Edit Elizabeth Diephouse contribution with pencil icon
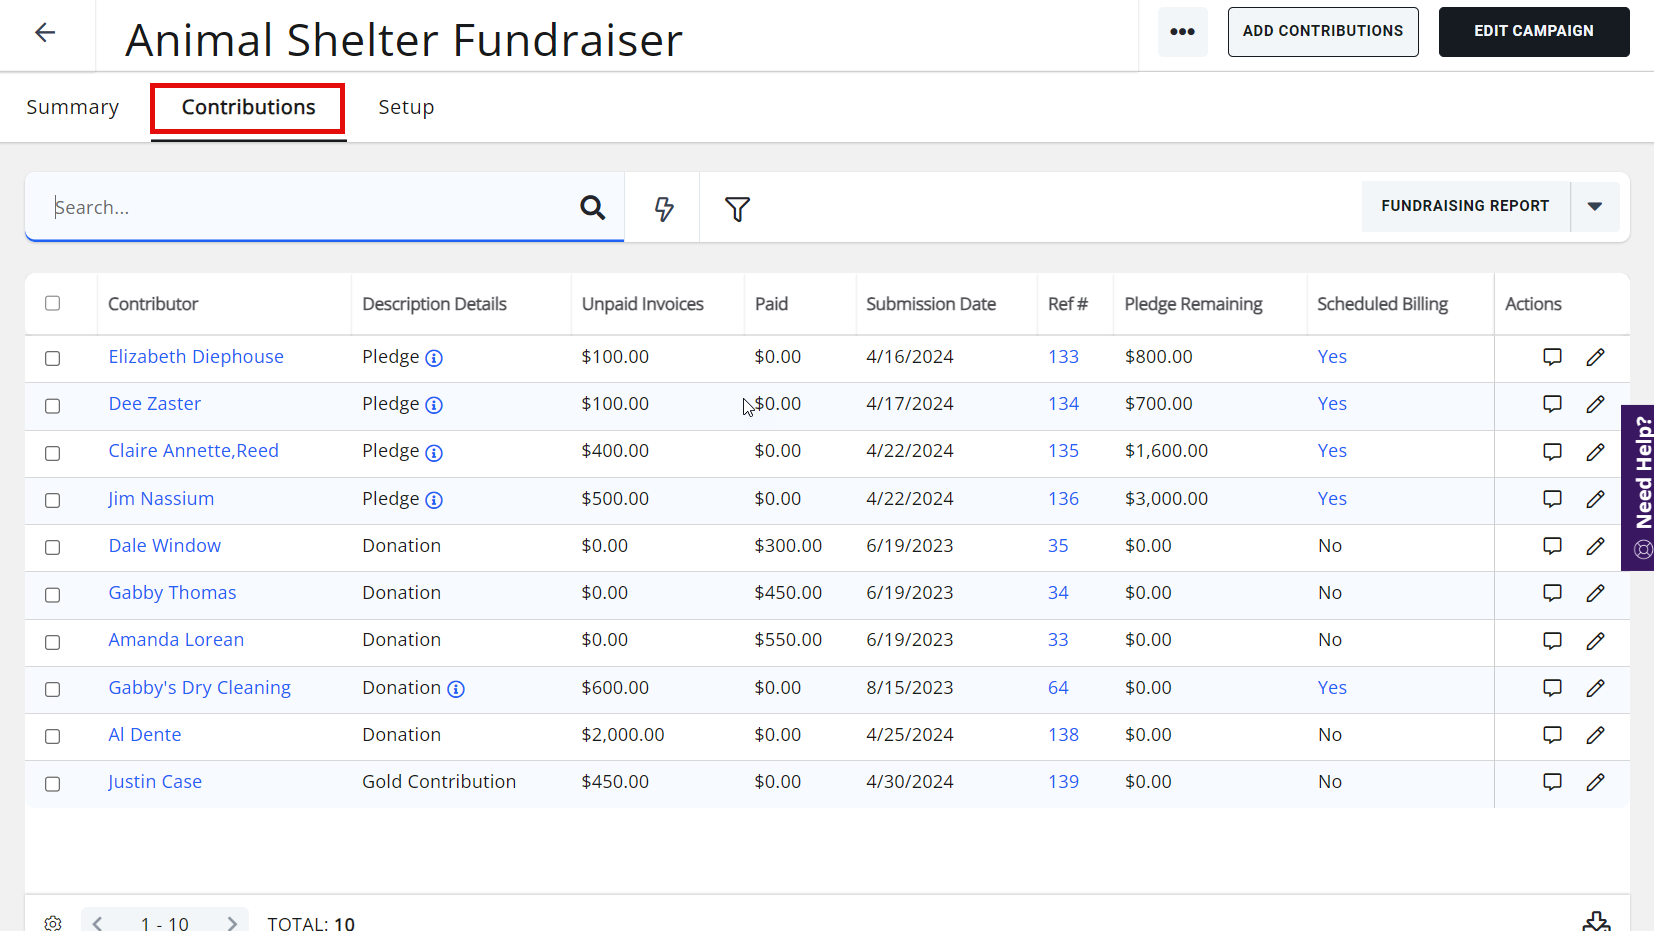The height and width of the screenshot is (931, 1654). click(1596, 357)
